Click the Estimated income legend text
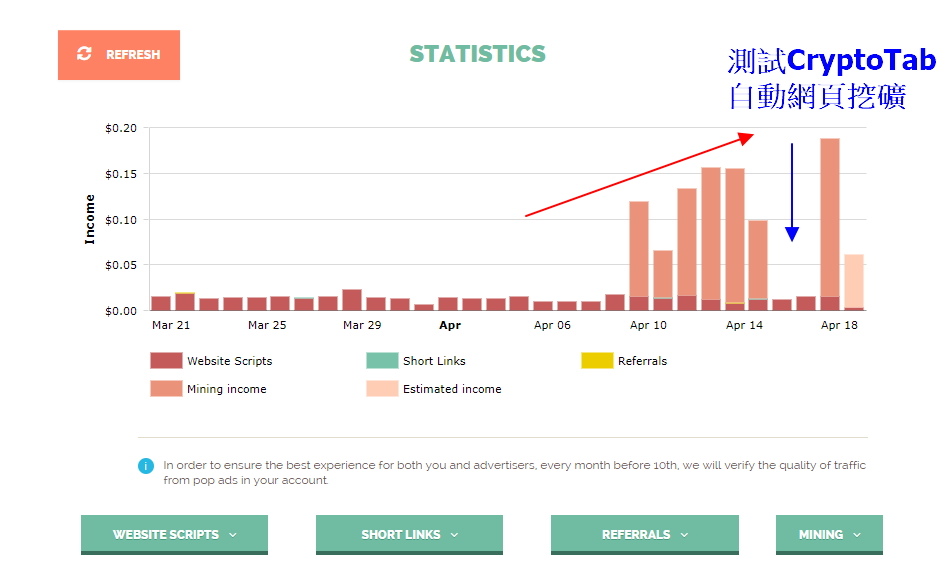Screen dimensions: 952x566 pos(452,389)
